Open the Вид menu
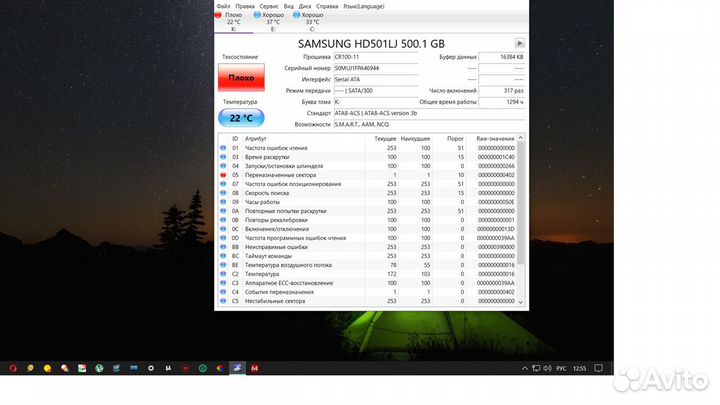Image resolution: width=720 pixels, height=405 pixels. tap(288, 6)
